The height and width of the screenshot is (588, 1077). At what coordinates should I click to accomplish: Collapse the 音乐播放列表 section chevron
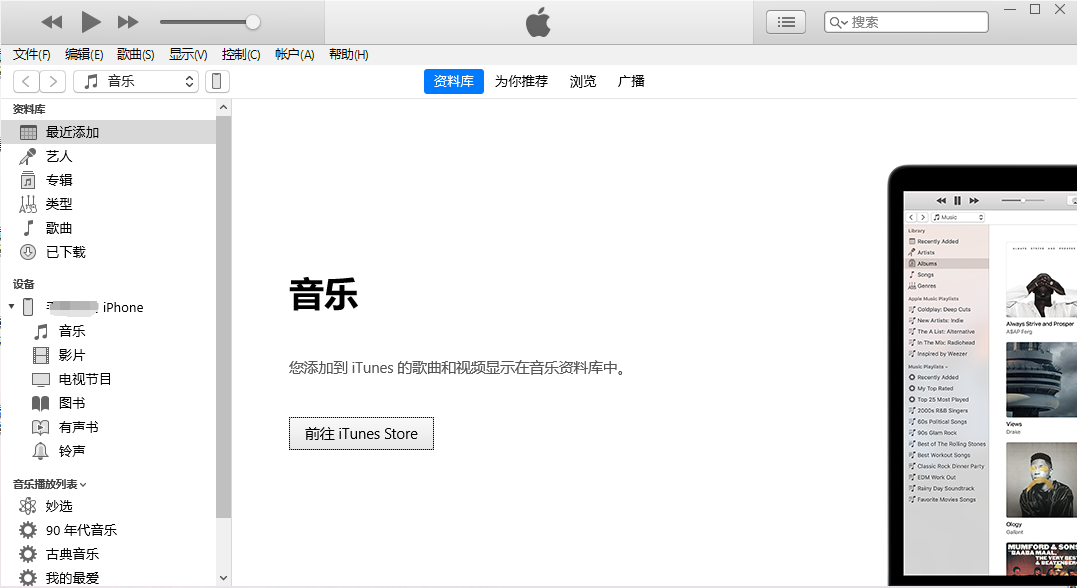click(83, 484)
